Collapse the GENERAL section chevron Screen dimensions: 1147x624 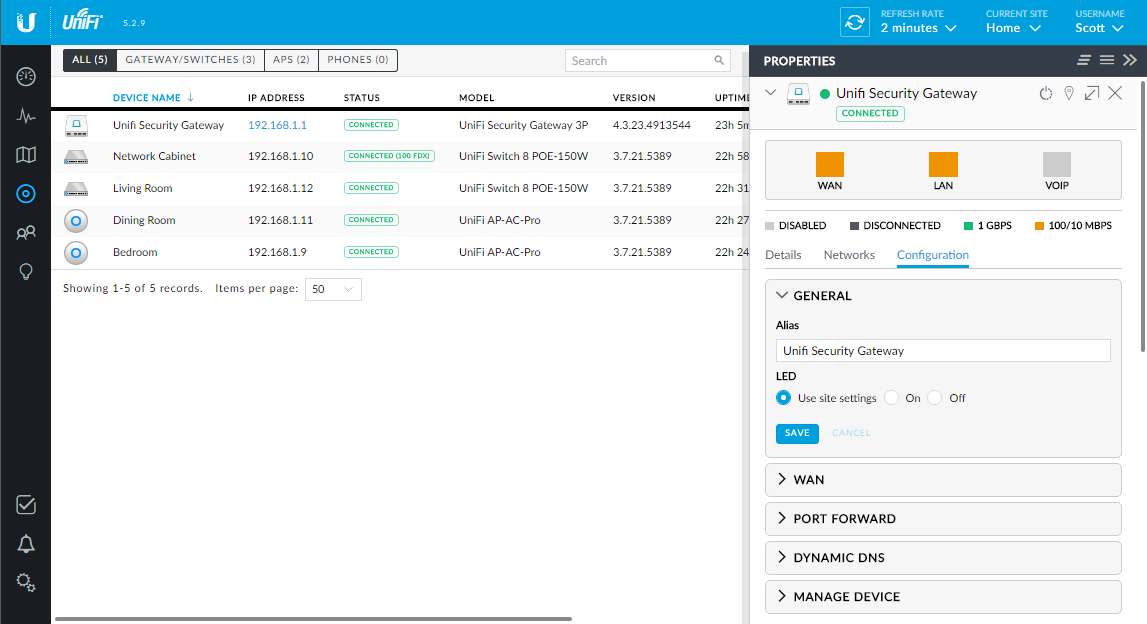click(x=784, y=295)
